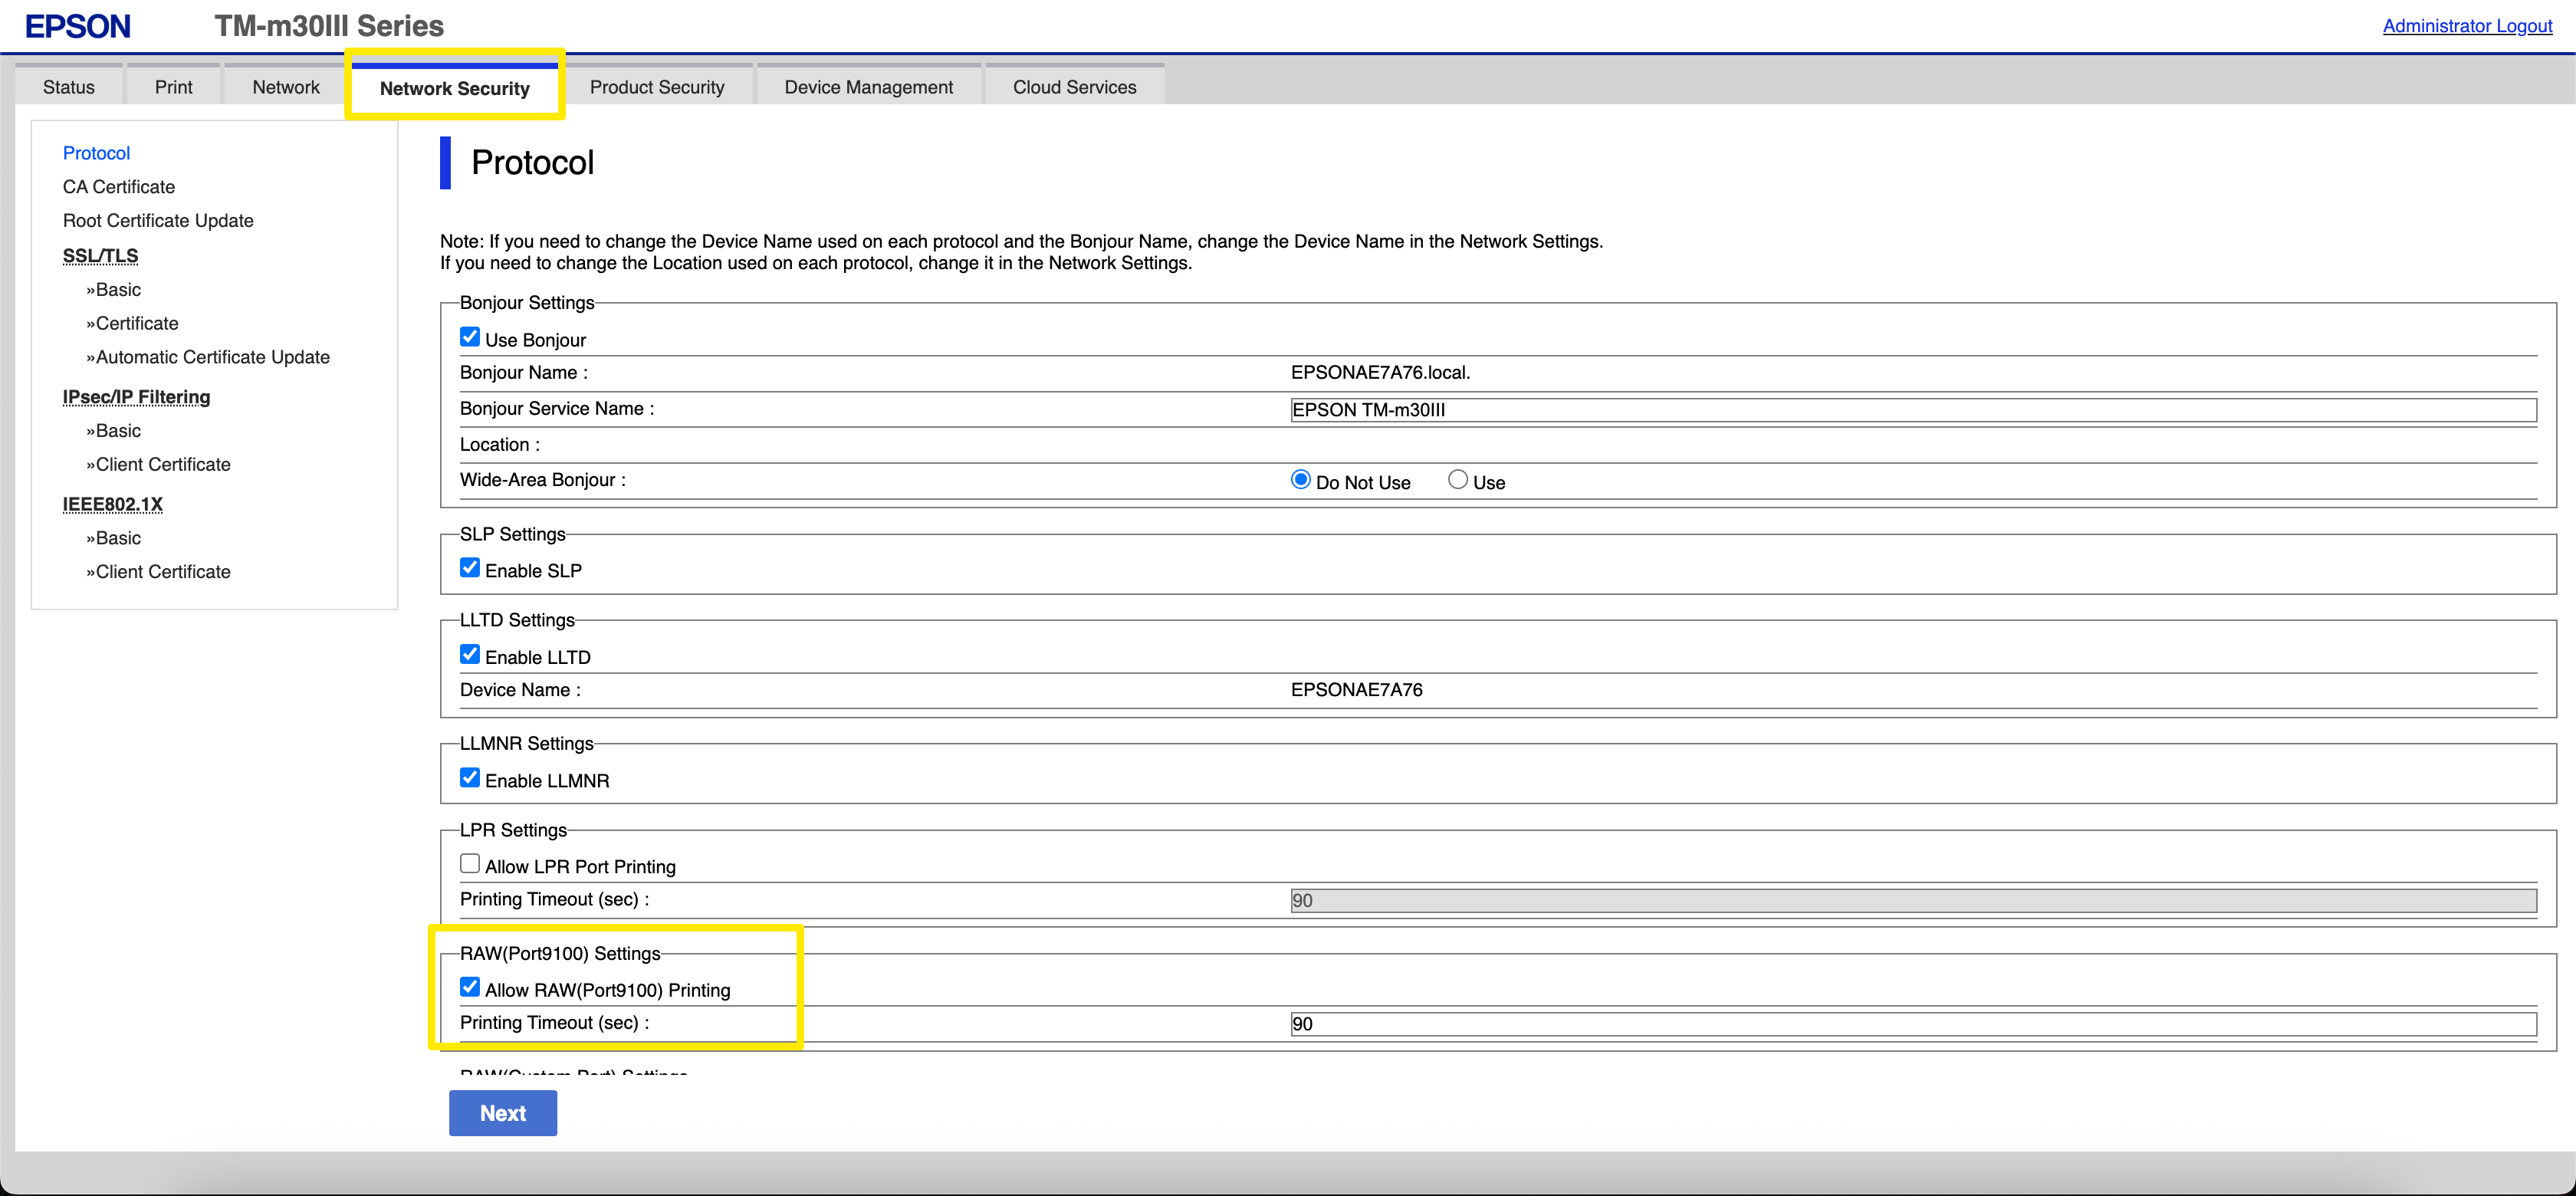Click the Bonjour Service Name field

coord(1912,410)
